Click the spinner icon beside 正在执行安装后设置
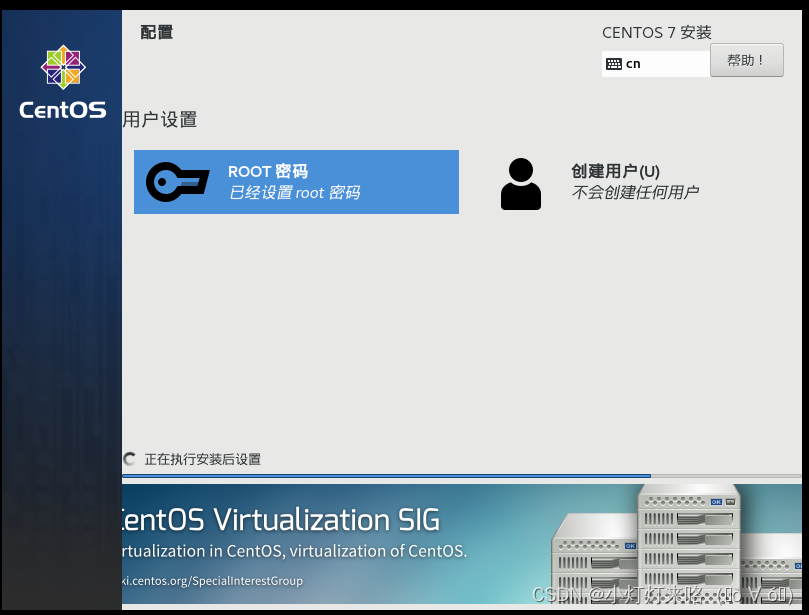 point(130,458)
